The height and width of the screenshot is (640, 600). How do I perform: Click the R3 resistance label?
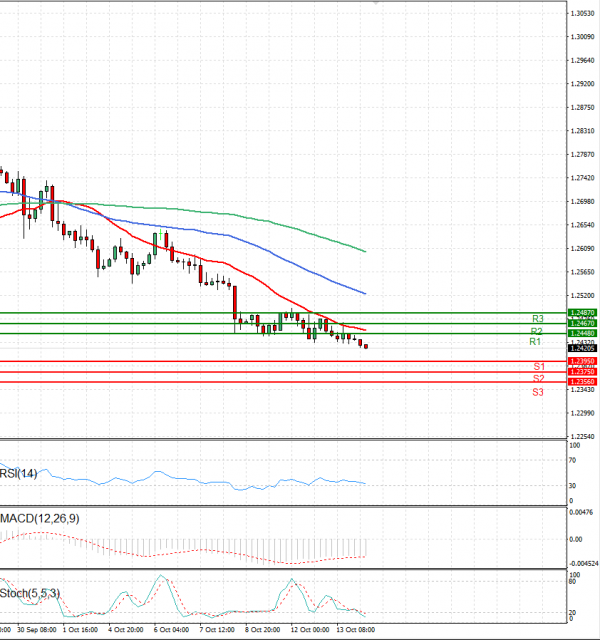(537, 319)
